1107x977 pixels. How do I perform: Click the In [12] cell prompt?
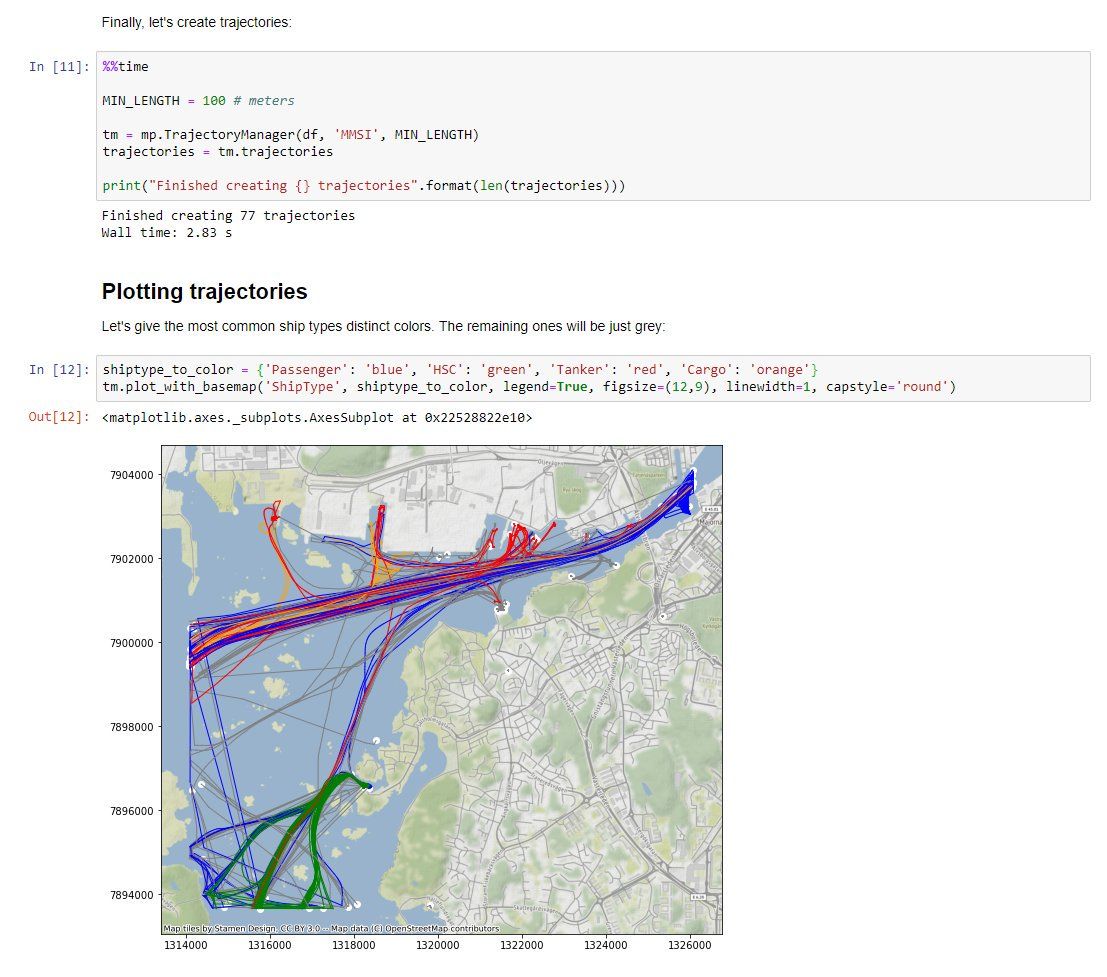(x=59, y=370)
